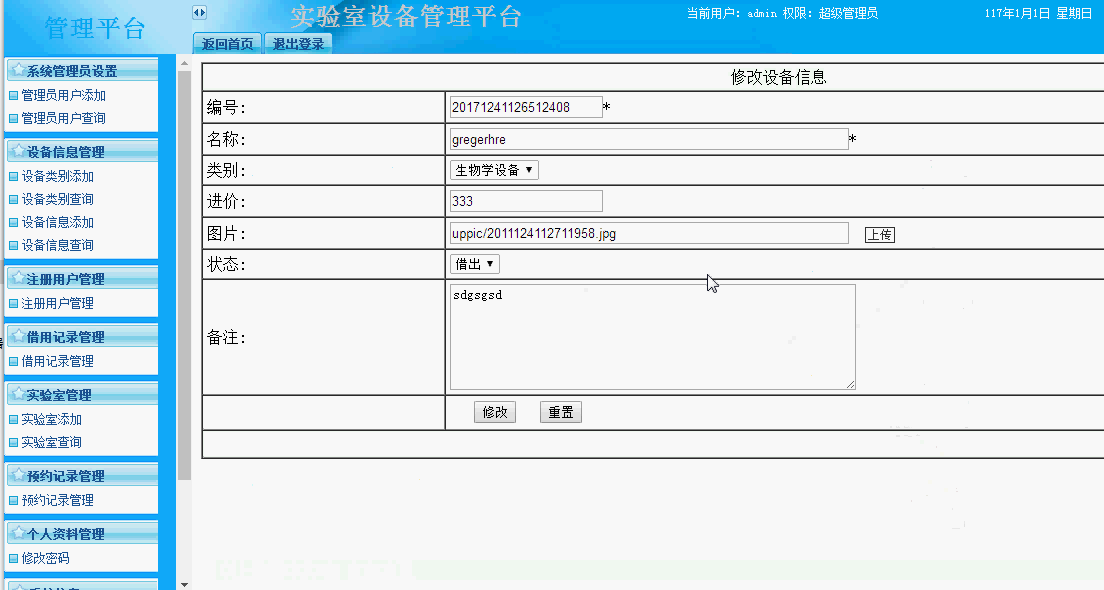1104x590 pixels.
Task: Open 实验室添加 link
Action: [51, 420]
